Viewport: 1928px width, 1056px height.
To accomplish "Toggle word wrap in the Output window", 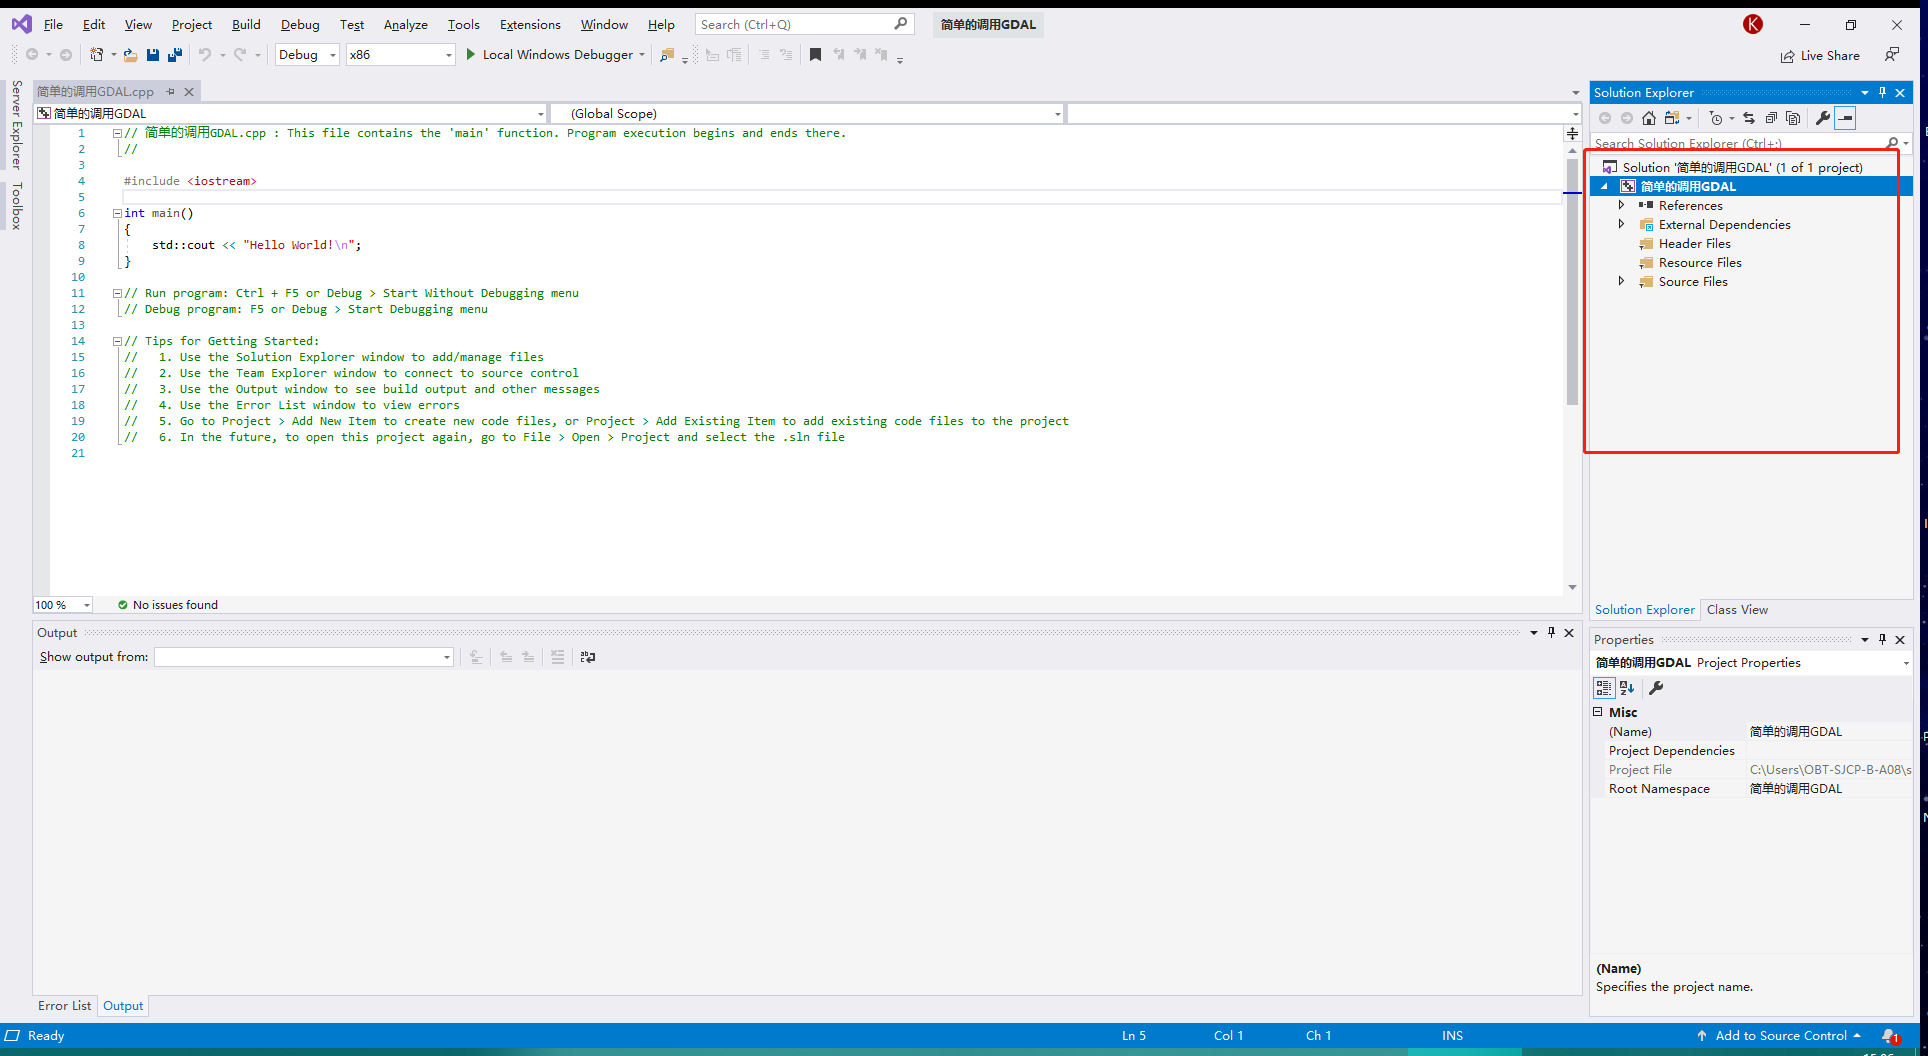I will coord(588,657).
